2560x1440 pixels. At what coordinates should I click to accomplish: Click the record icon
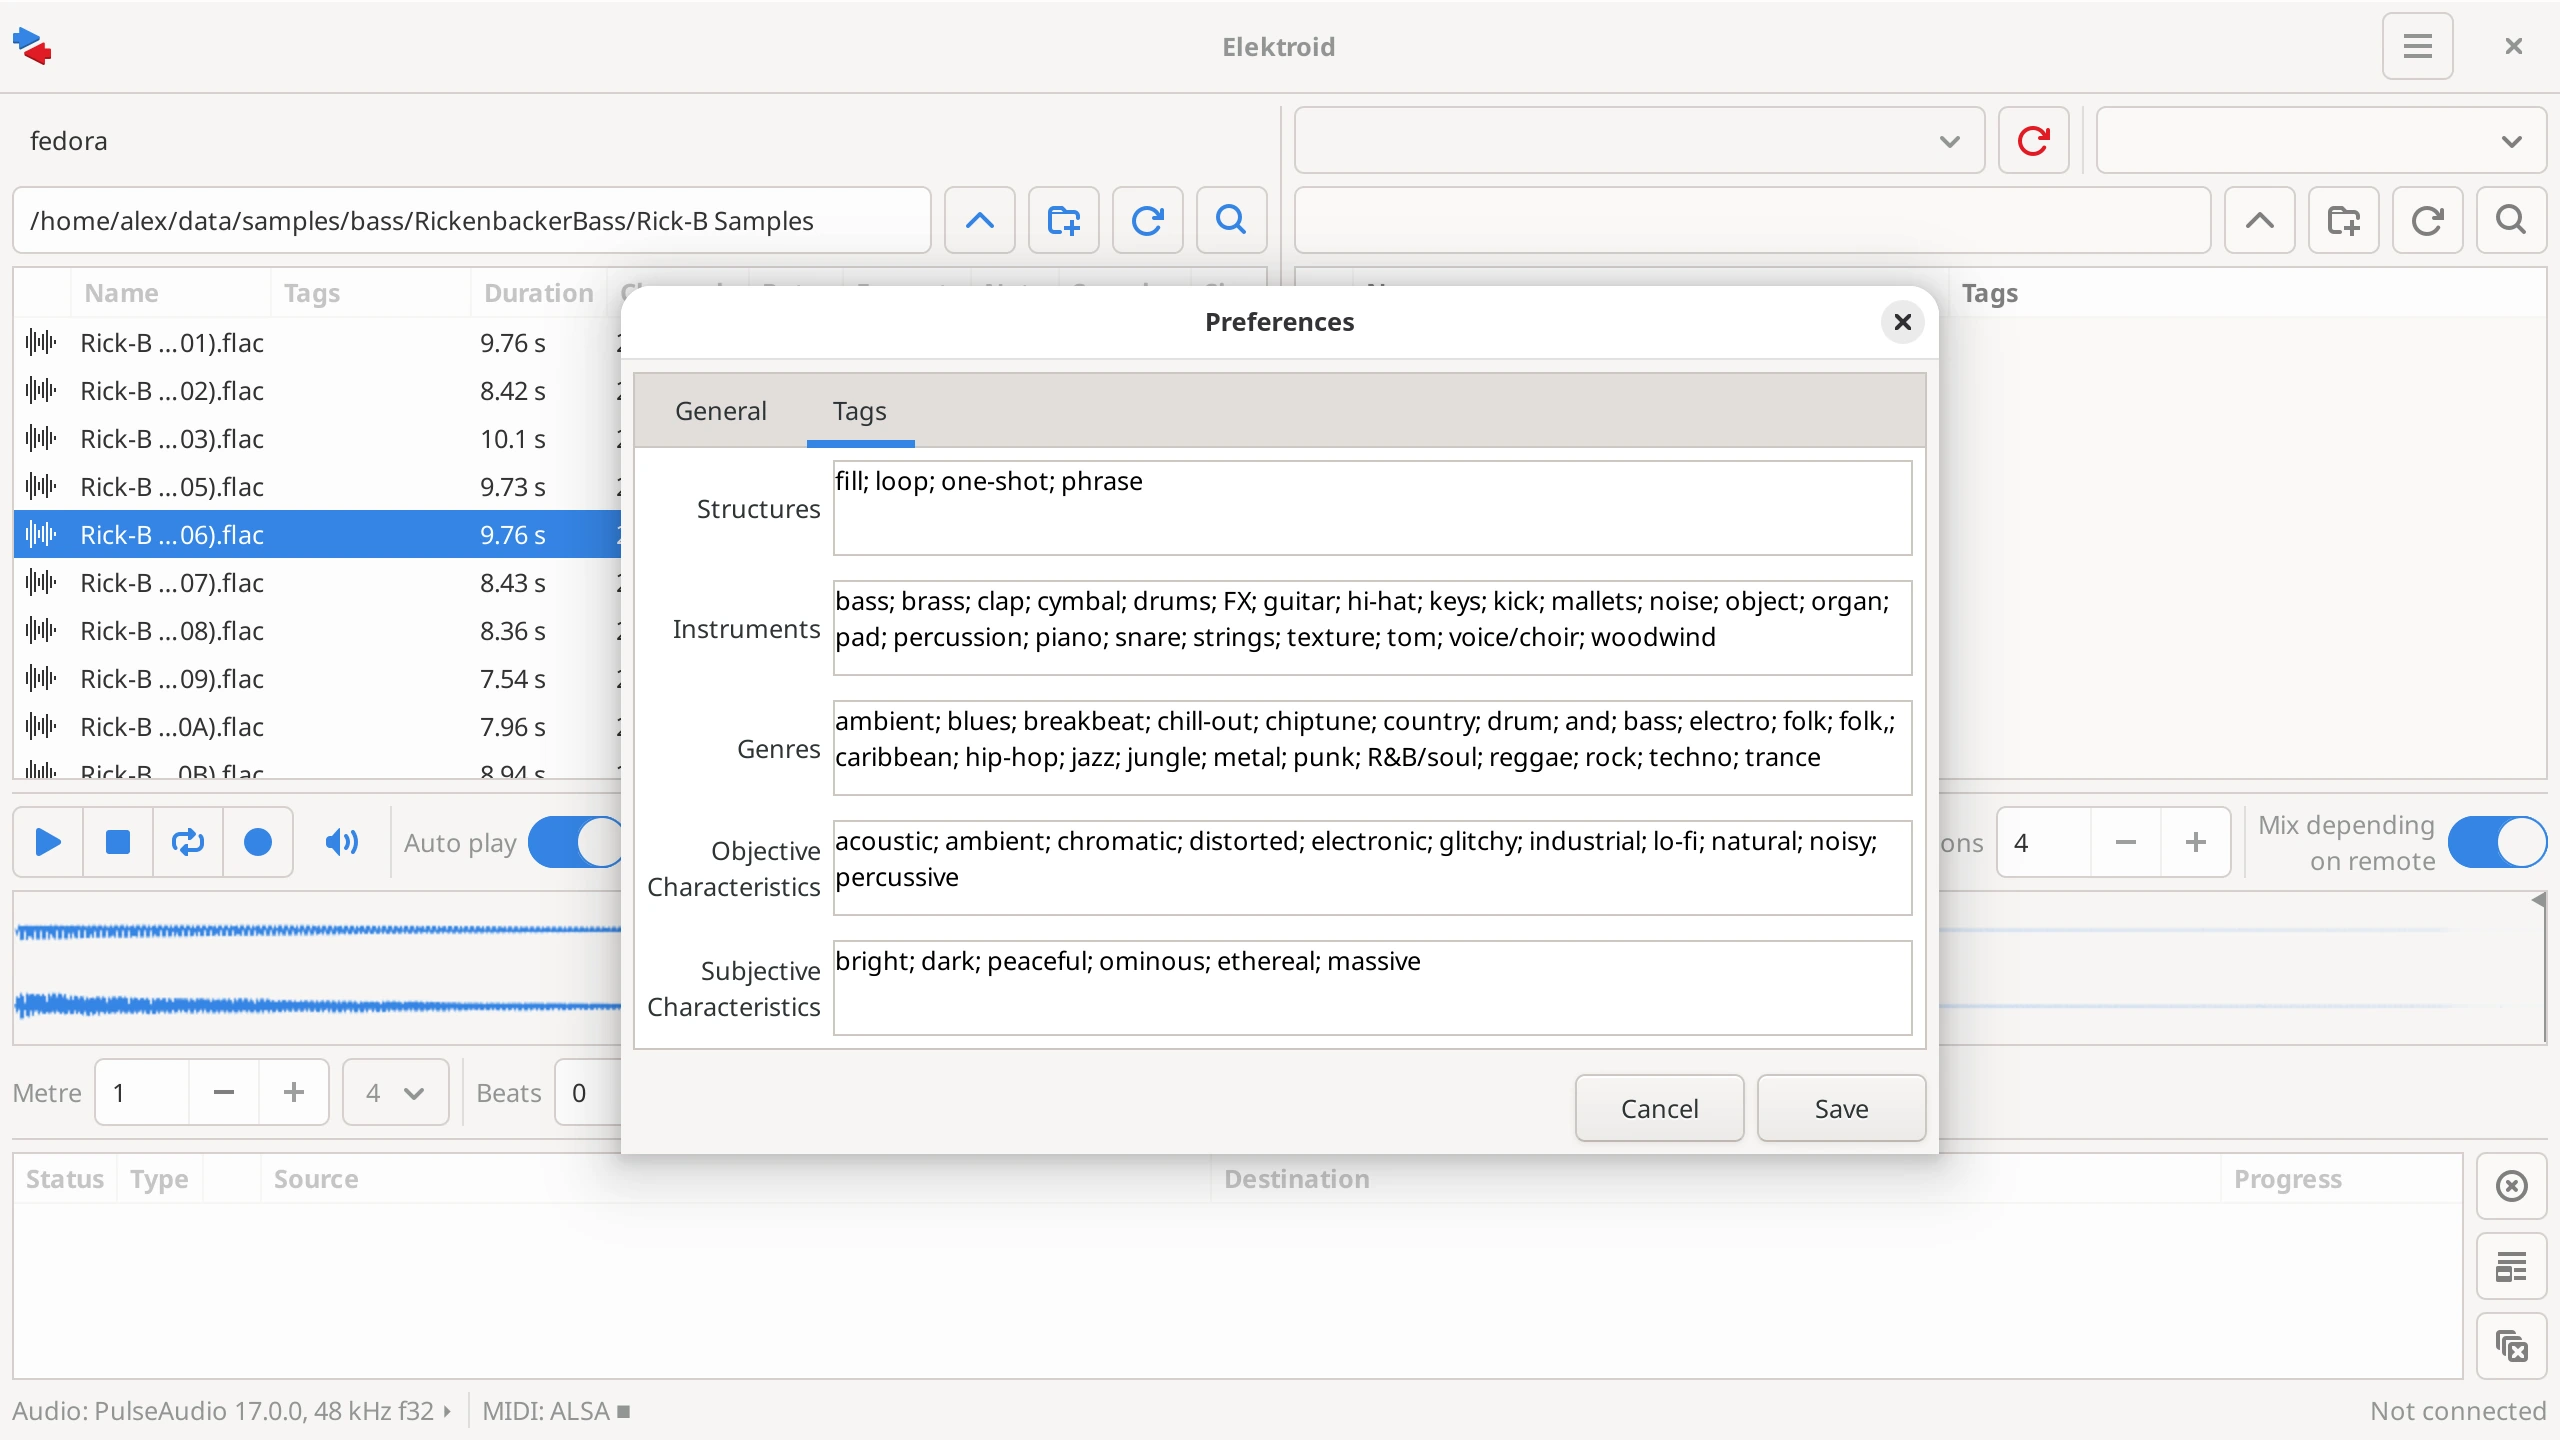tap(258, 842)
